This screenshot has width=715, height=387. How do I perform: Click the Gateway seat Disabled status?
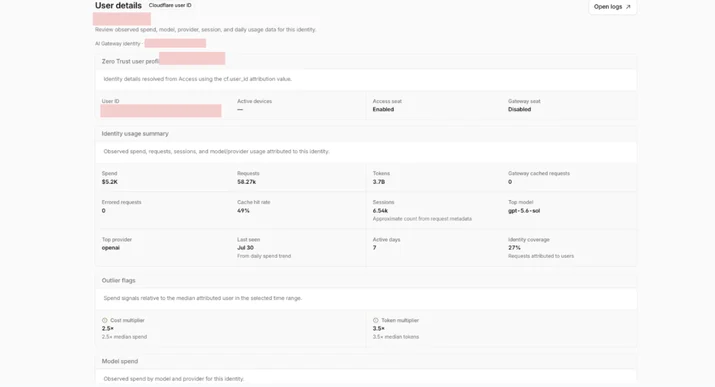tap(519, 109)
